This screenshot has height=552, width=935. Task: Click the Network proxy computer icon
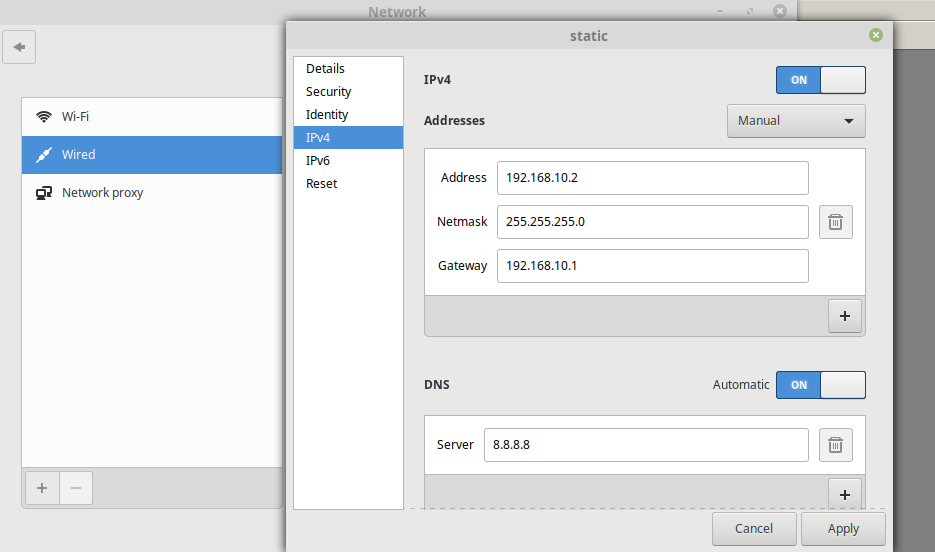click(x=44, y=193)
